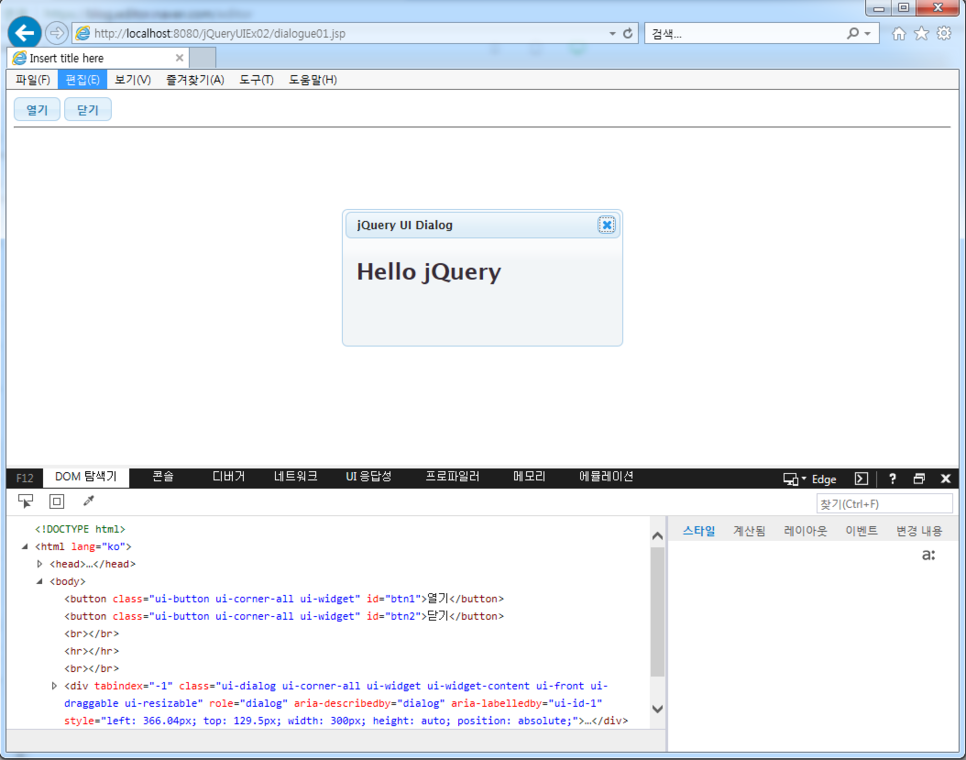Switch to 메모리 tab
The width and height of the screenshot is (966, 760).
pos(529,477)
